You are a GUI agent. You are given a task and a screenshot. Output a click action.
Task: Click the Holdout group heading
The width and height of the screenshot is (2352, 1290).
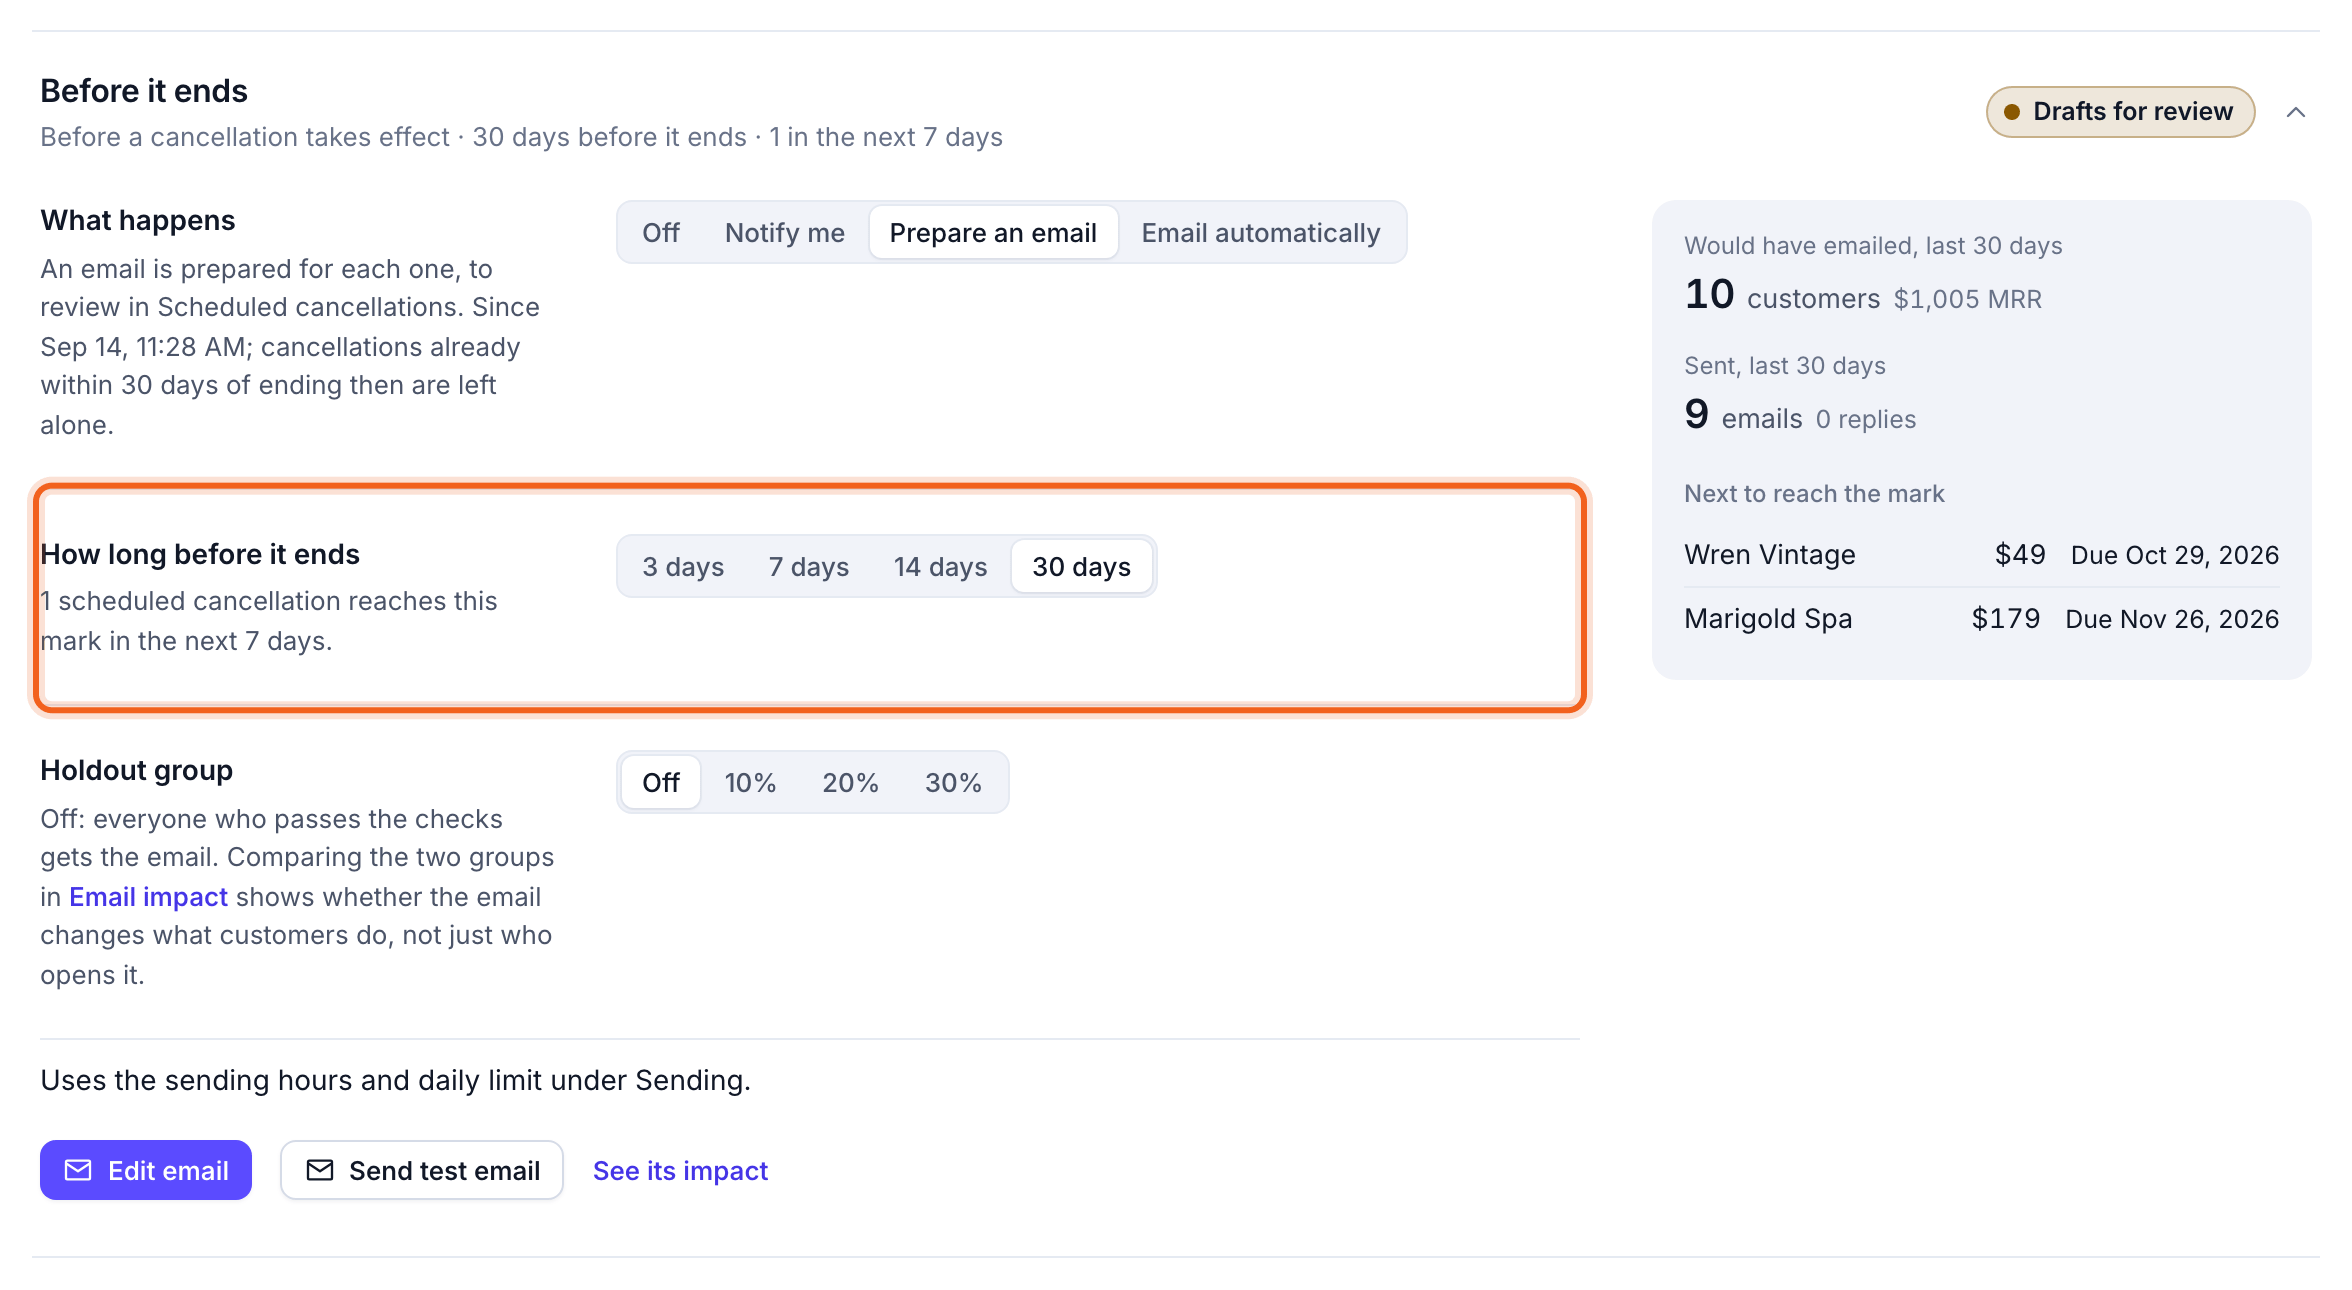(x=136, y=771)
